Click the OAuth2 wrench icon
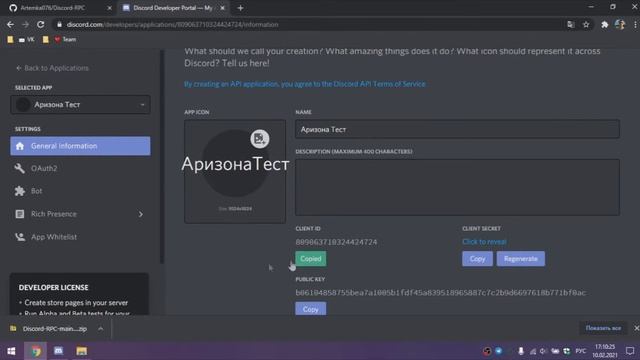 click(x=20, y=168)
